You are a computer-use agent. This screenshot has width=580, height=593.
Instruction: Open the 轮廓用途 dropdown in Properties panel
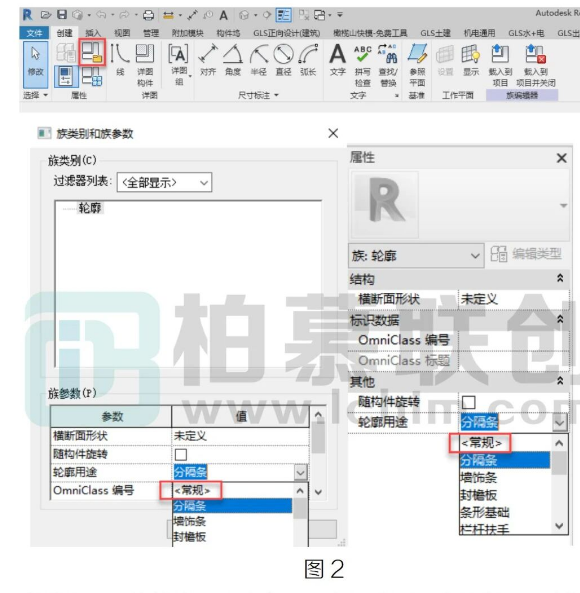point(560,422)
